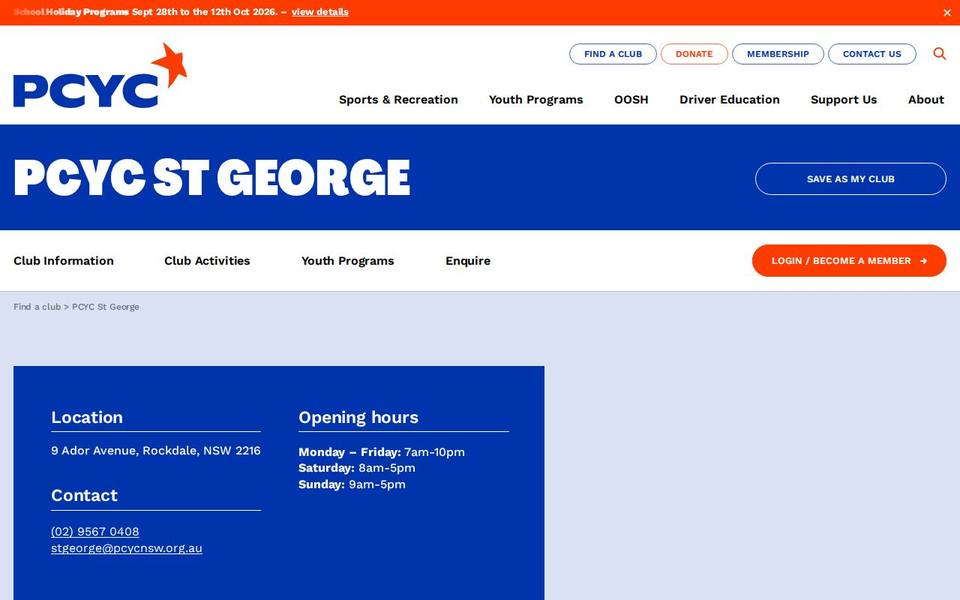Viewport: 960px width, 600px height.
Task: Click the Donate button
Action: click(694, 54)
